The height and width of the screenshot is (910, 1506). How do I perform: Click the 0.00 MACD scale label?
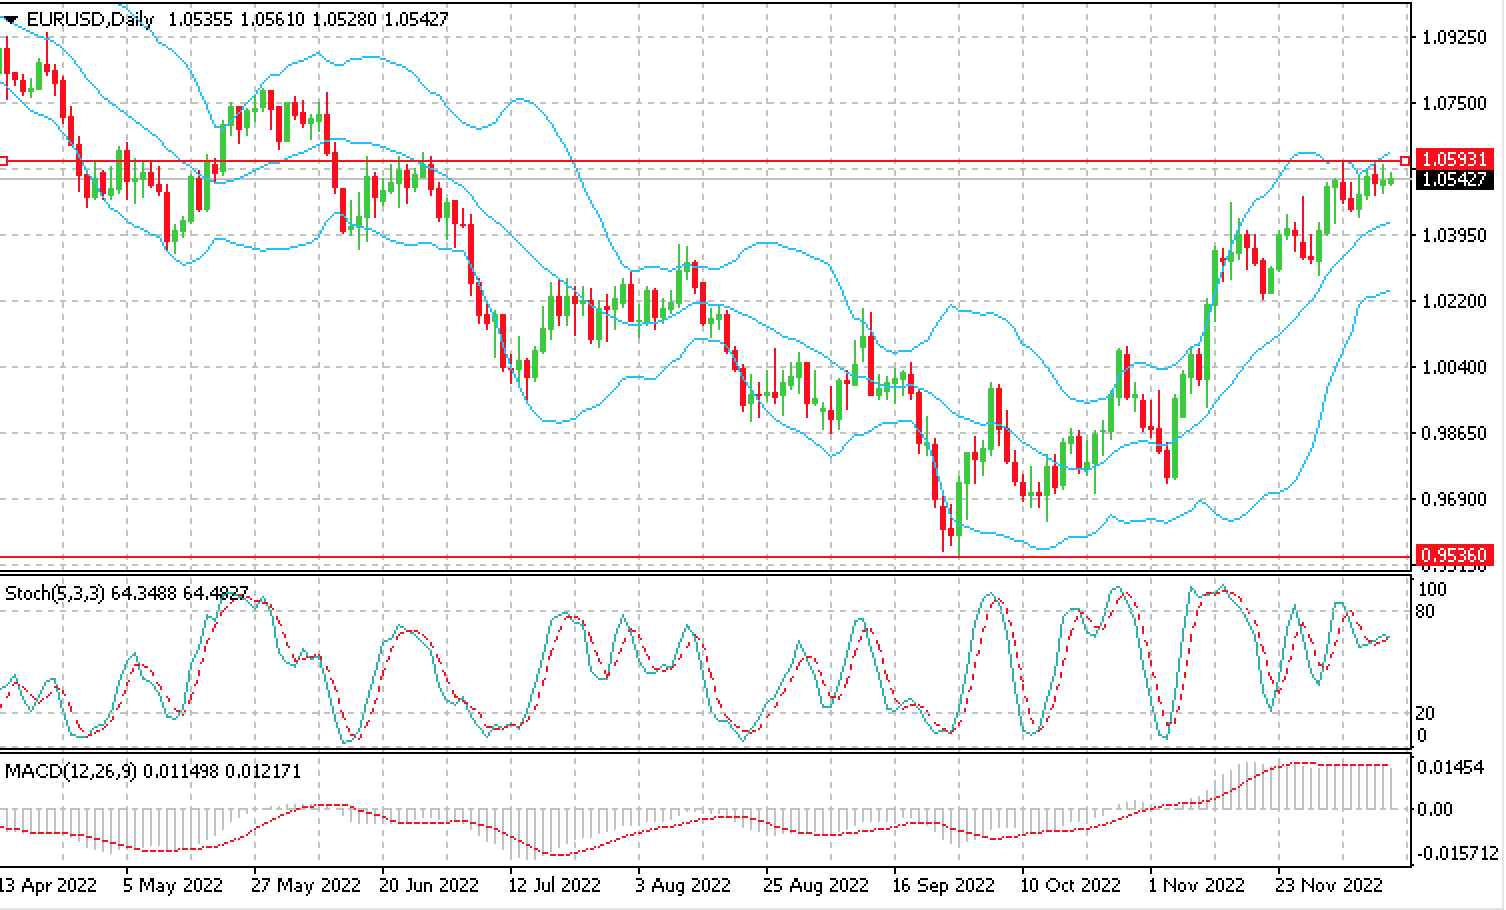(x=1436, y=808)
